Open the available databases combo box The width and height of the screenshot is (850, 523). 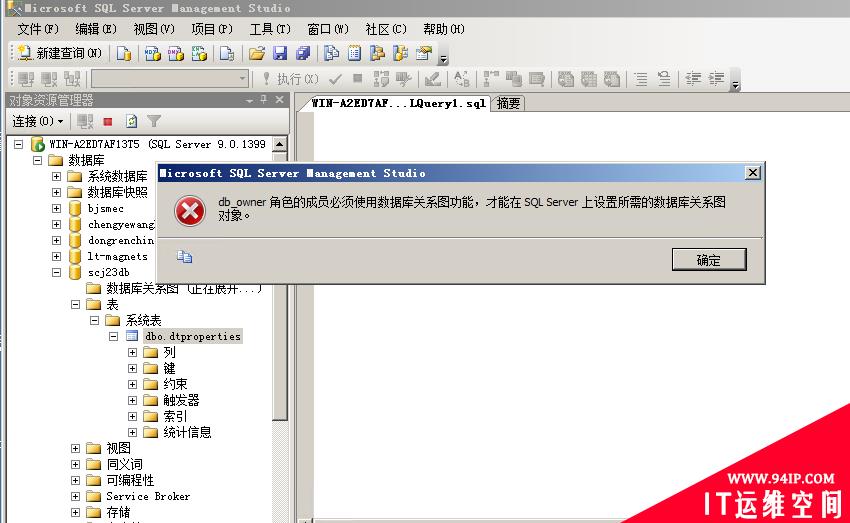coord(170,79)
